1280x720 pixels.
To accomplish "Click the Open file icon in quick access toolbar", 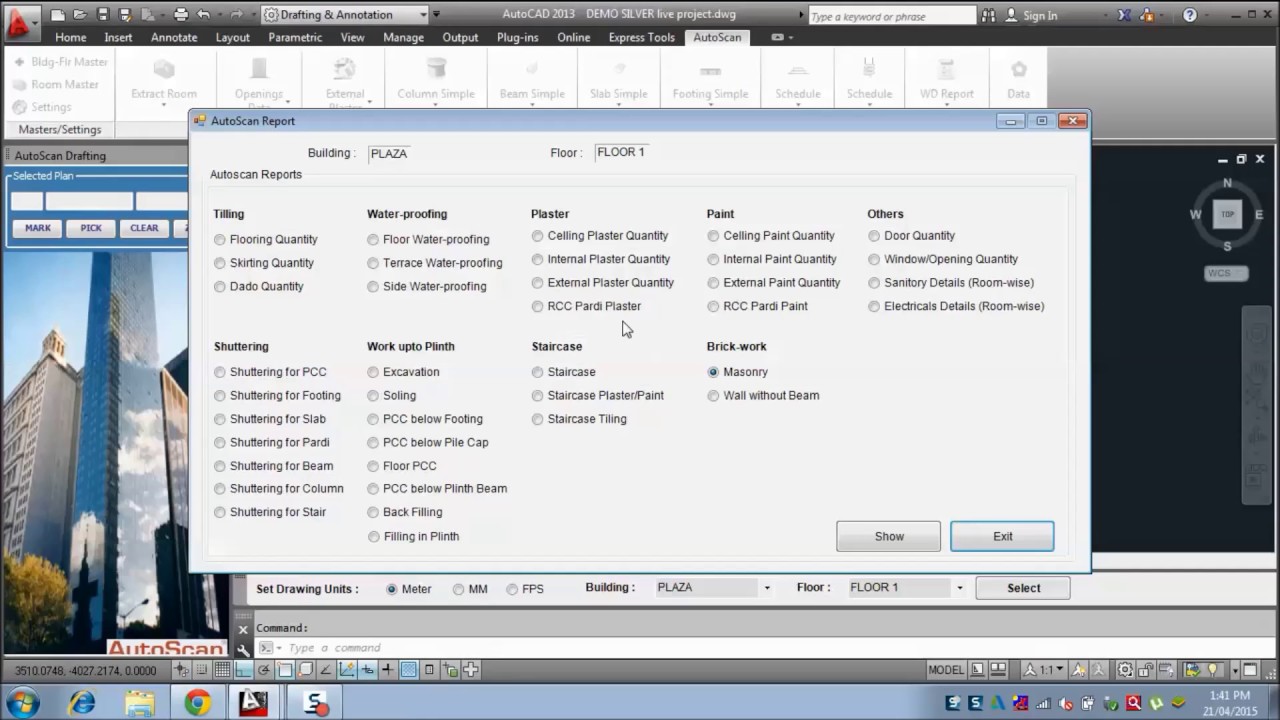I will (x=81, y=15).
